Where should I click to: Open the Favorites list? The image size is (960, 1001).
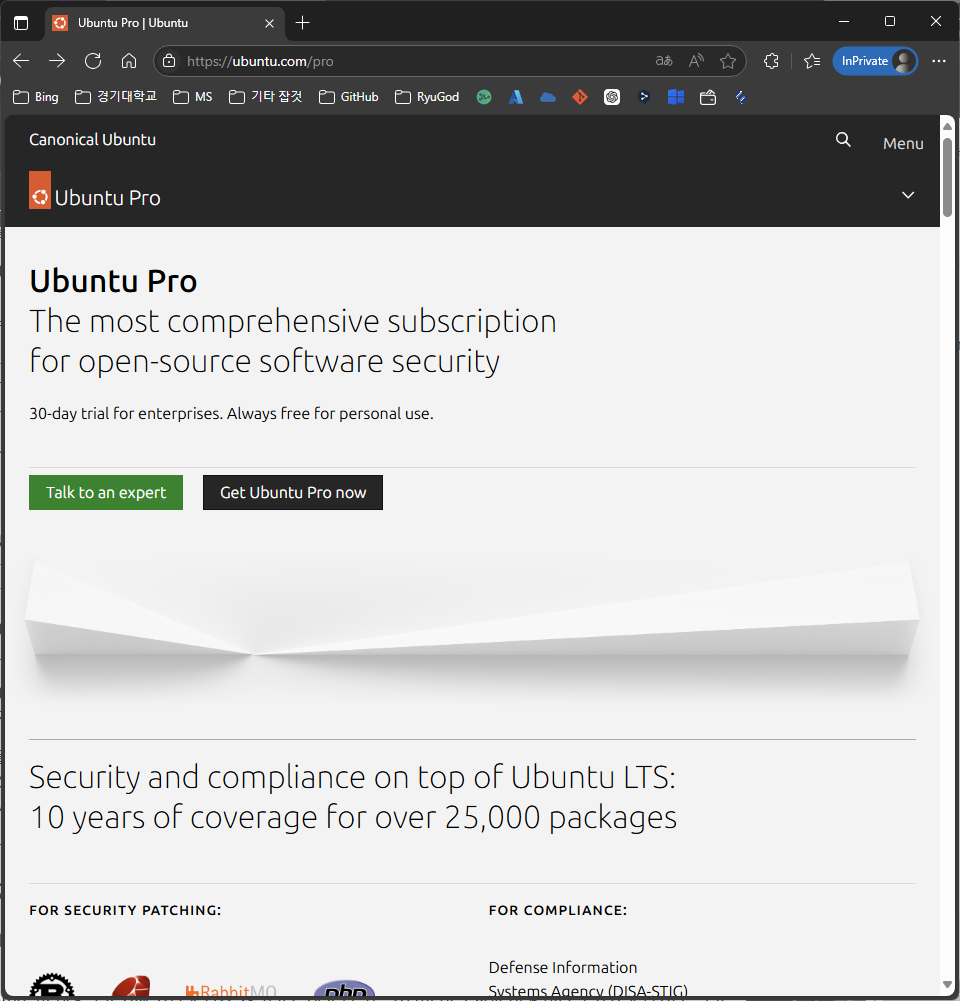coord(812,61)
